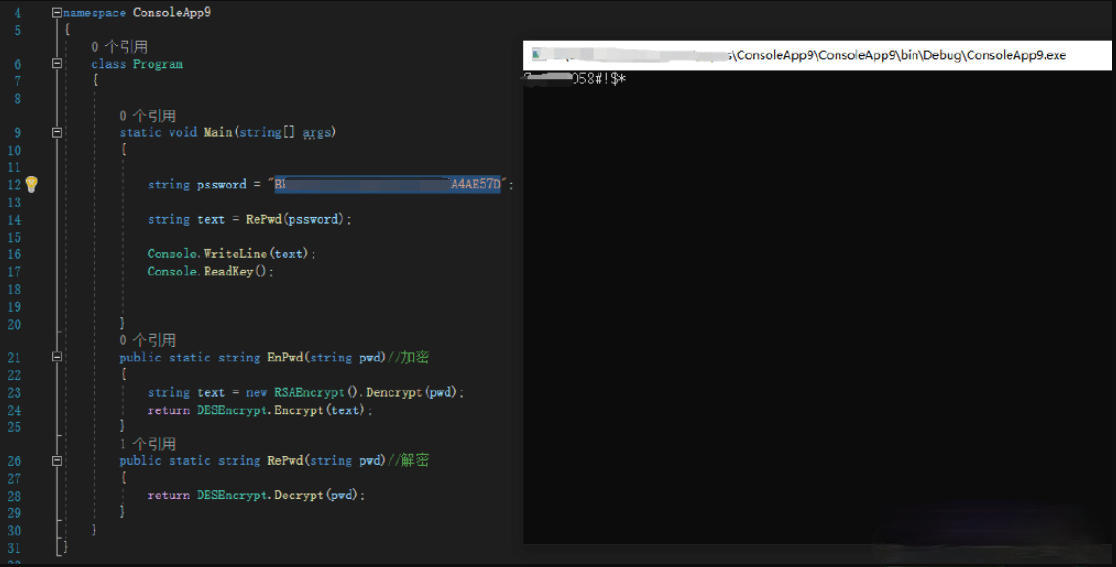Click the 'Program' class name on line 6
The image size is (1116, 567).
pos(158,64)
